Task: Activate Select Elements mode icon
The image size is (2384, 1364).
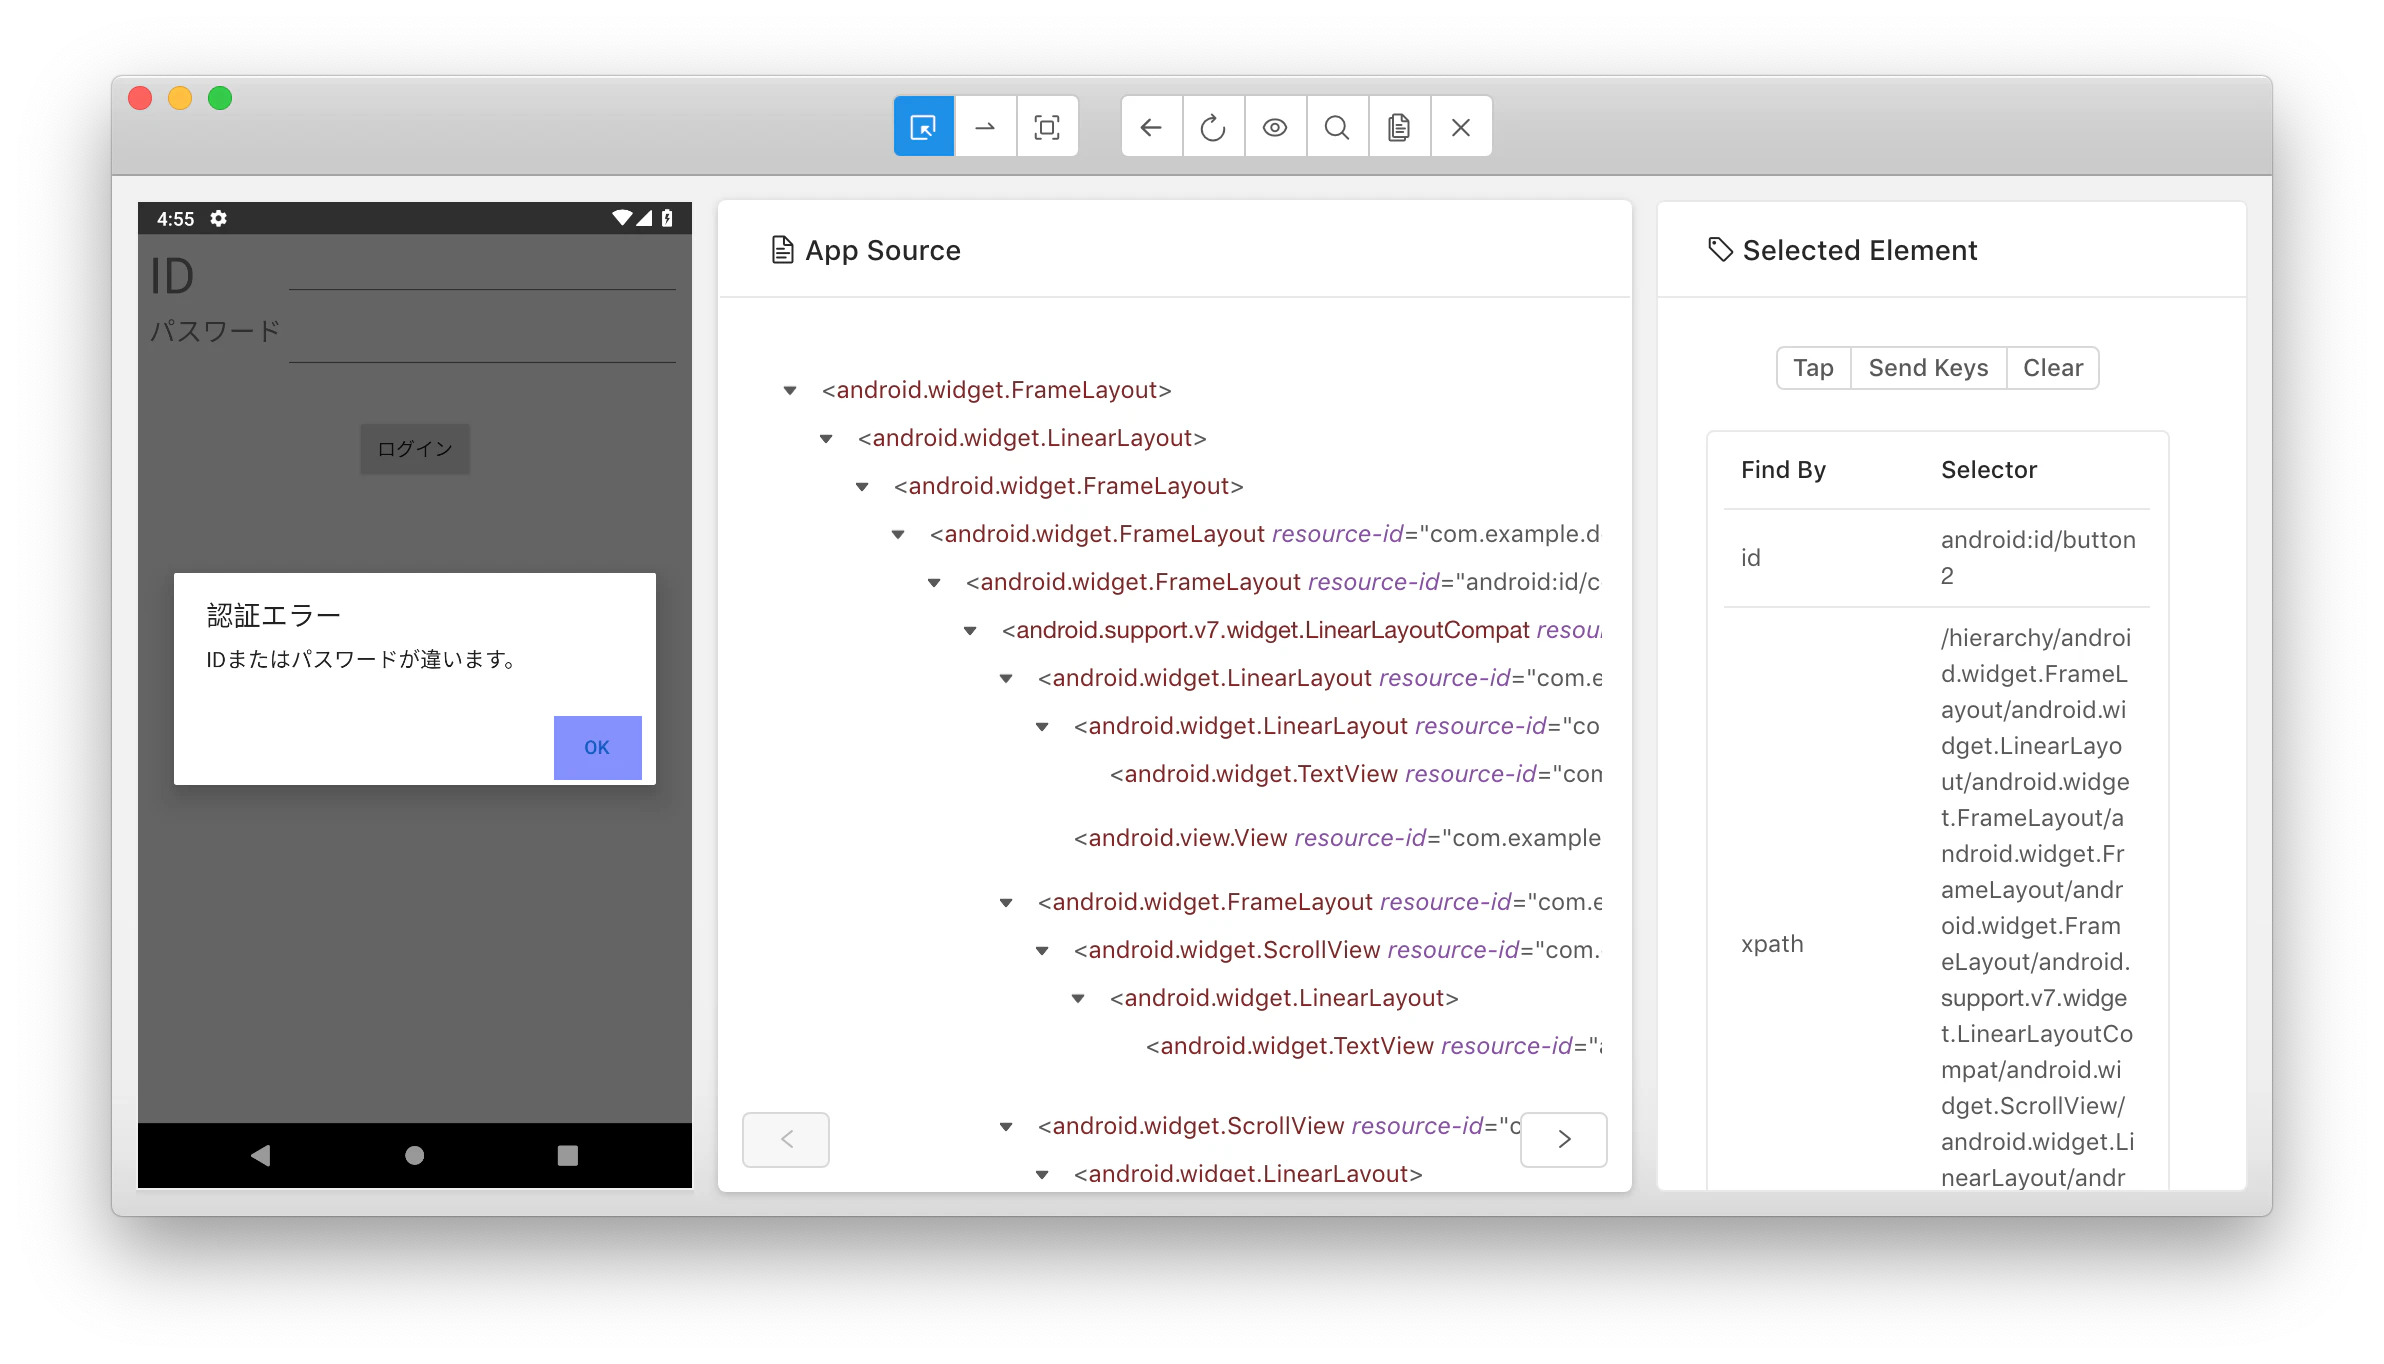Action: pos(923,127)
